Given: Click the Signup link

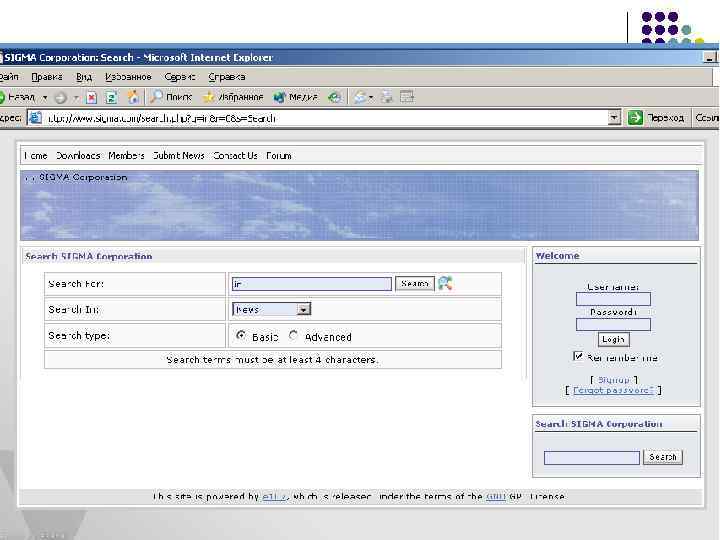Looking at the screenshot, I should click(x=613, y=380).
